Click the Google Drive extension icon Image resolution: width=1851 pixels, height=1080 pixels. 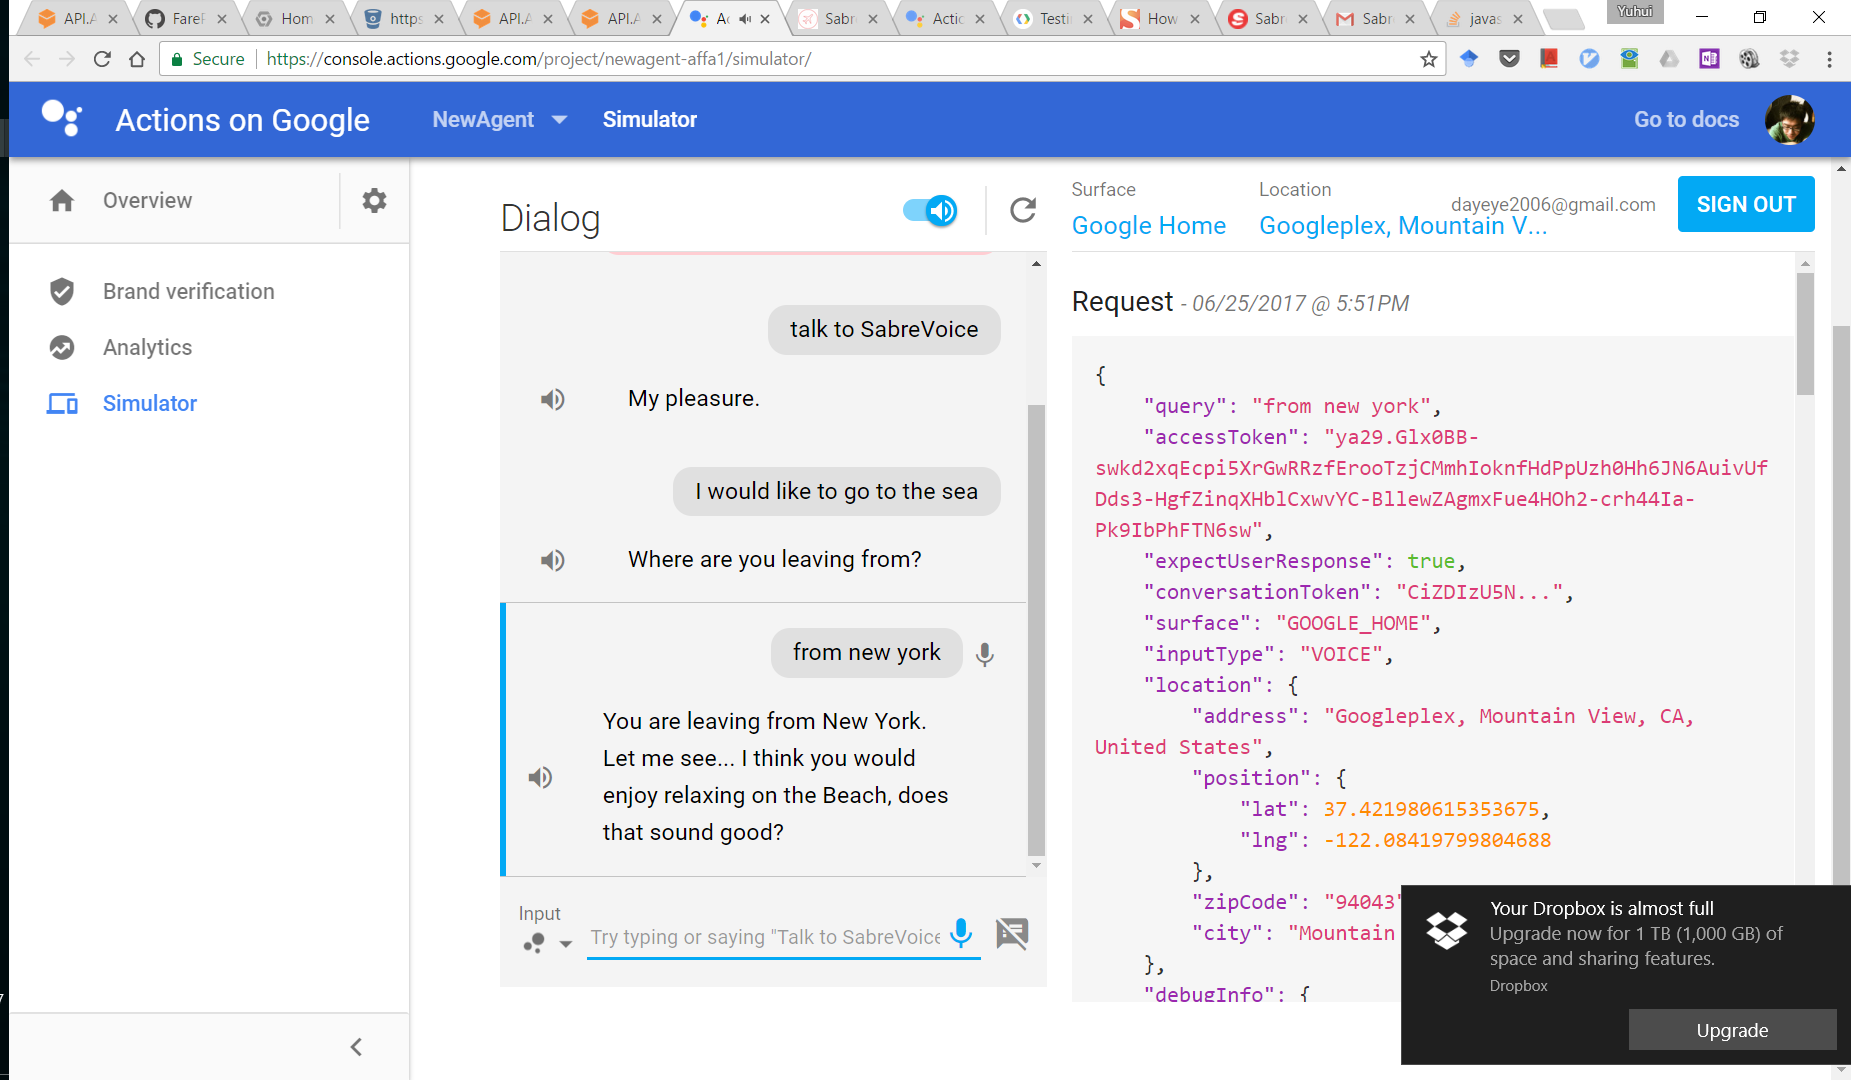tap(1669, 59)
